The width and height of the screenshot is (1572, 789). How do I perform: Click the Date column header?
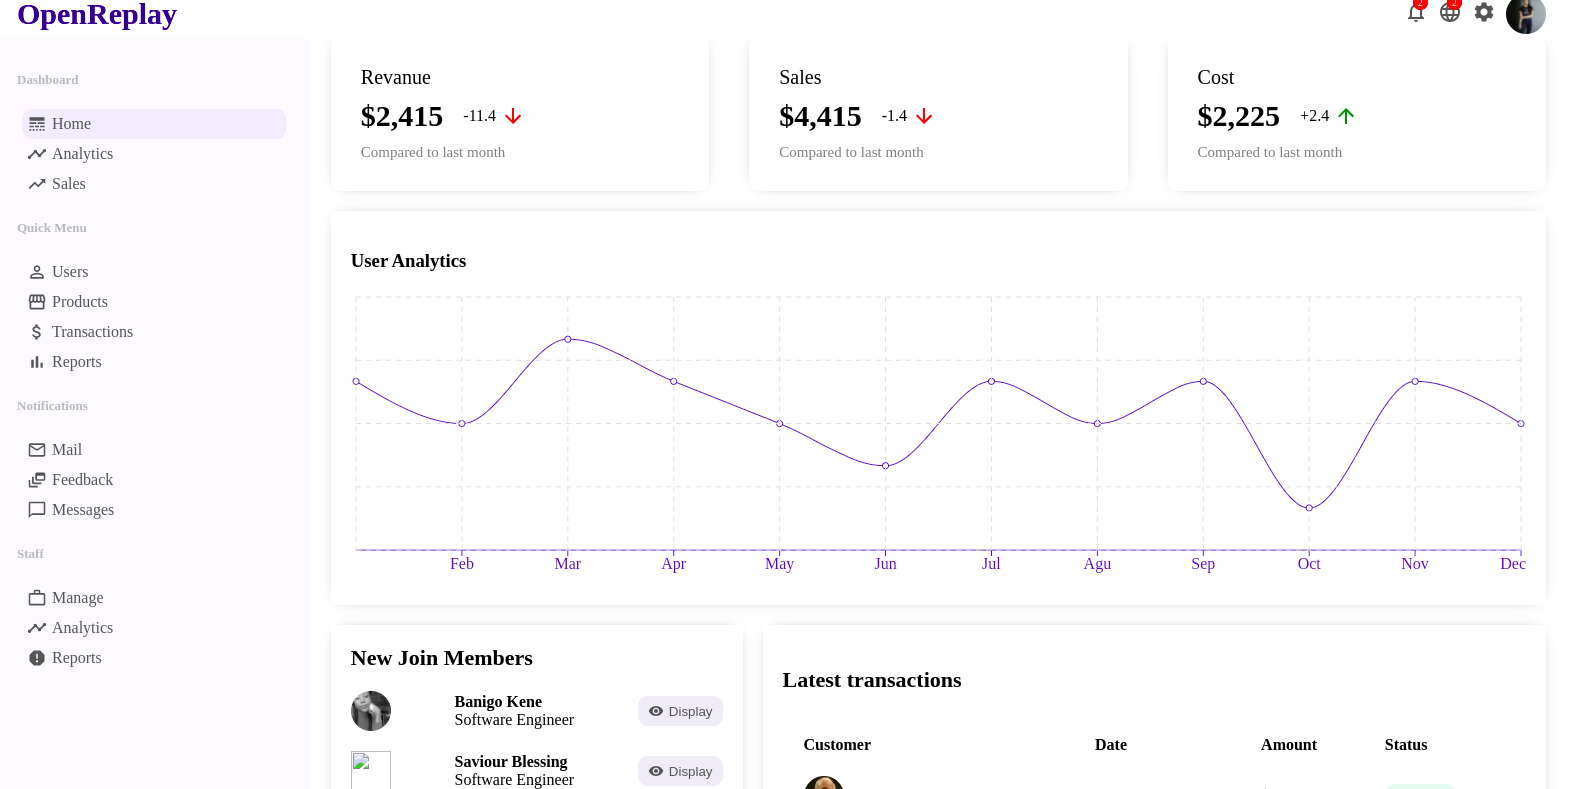coord(1111,745)
